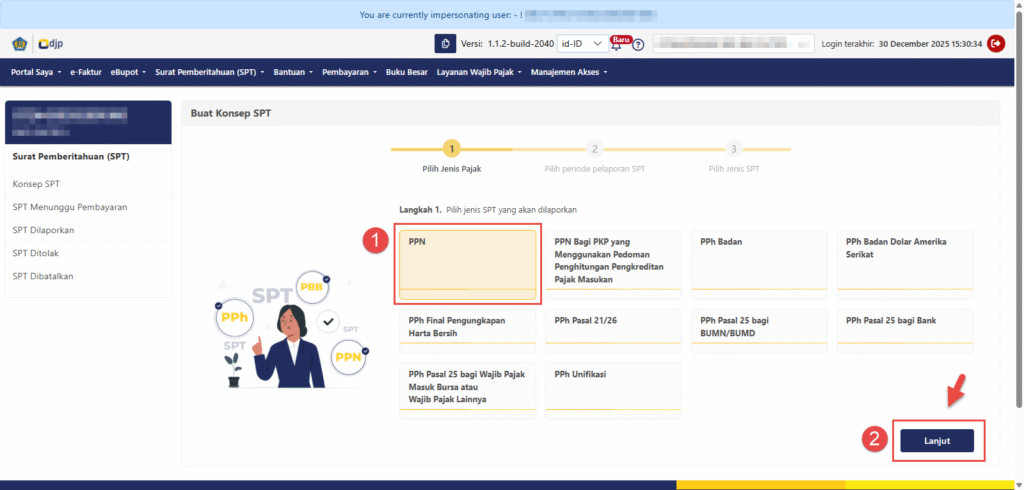Image resolution: width=1024 pixels, height=490 pixels.
Task: Open the Buku Besar menu item
Action: (x=407, y=72)
